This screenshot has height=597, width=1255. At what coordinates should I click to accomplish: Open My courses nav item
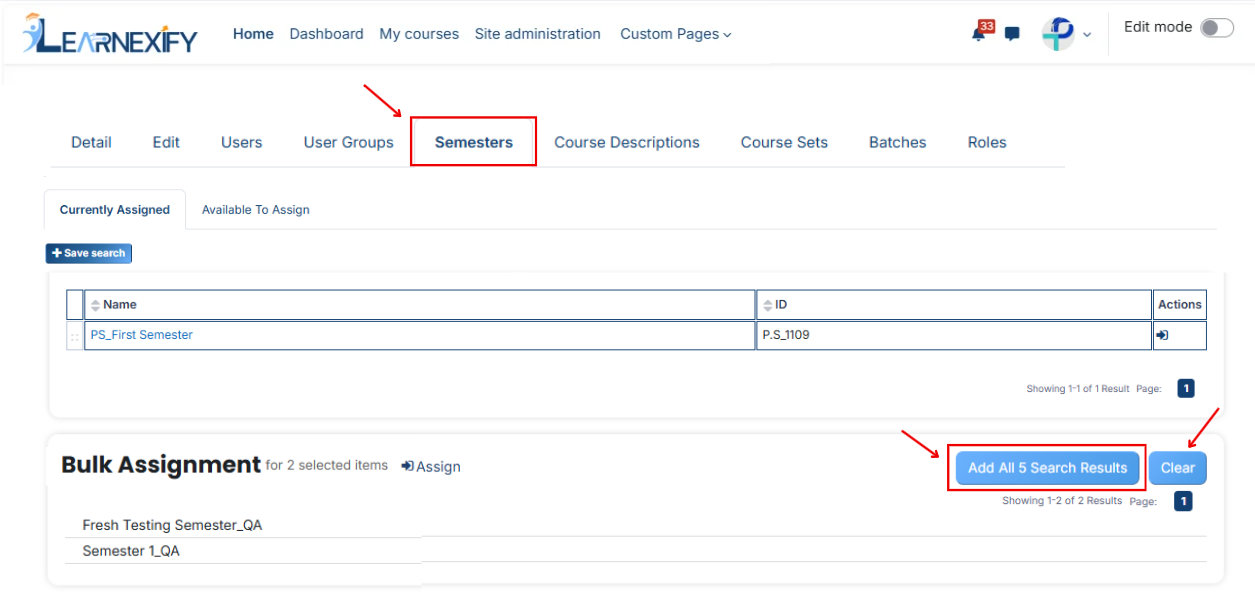click(x=419, y=34)
